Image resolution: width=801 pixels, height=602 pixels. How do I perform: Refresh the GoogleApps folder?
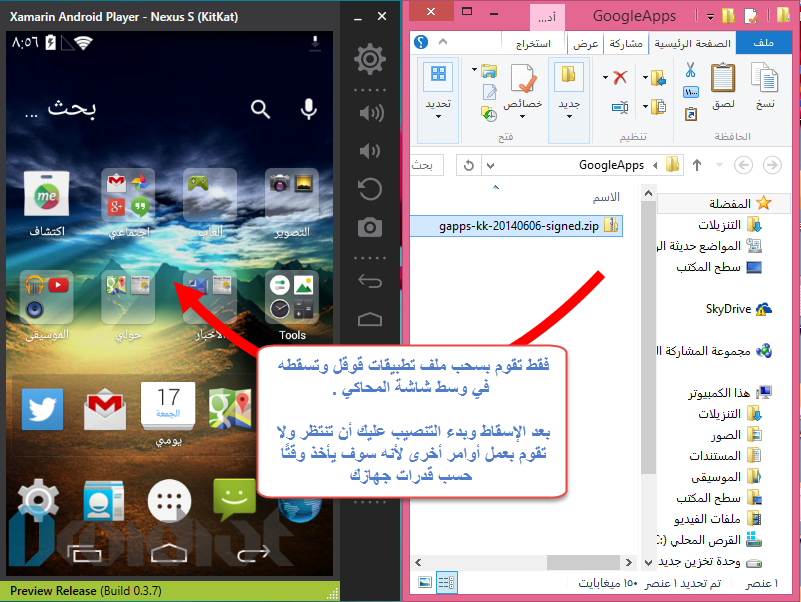coord(468,165)
